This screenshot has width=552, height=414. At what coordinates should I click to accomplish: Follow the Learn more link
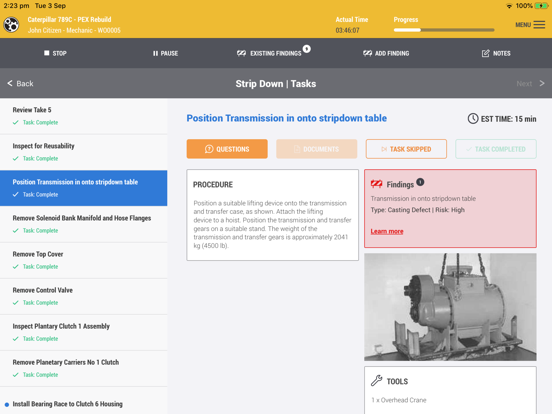387,231
